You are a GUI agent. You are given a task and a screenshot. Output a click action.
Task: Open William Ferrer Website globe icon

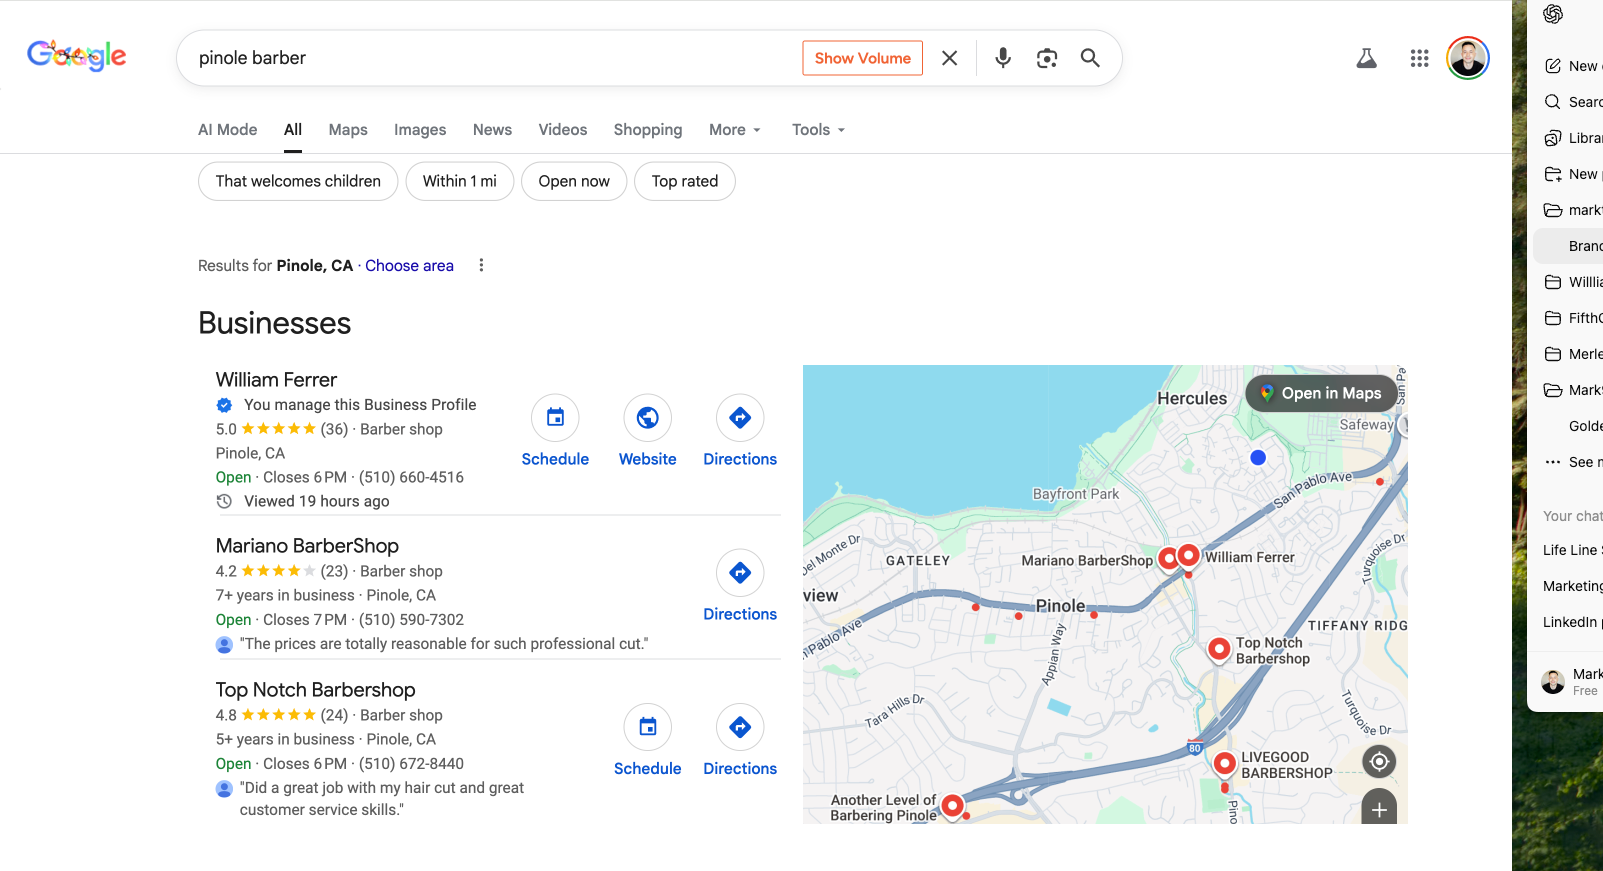[647, 418]
